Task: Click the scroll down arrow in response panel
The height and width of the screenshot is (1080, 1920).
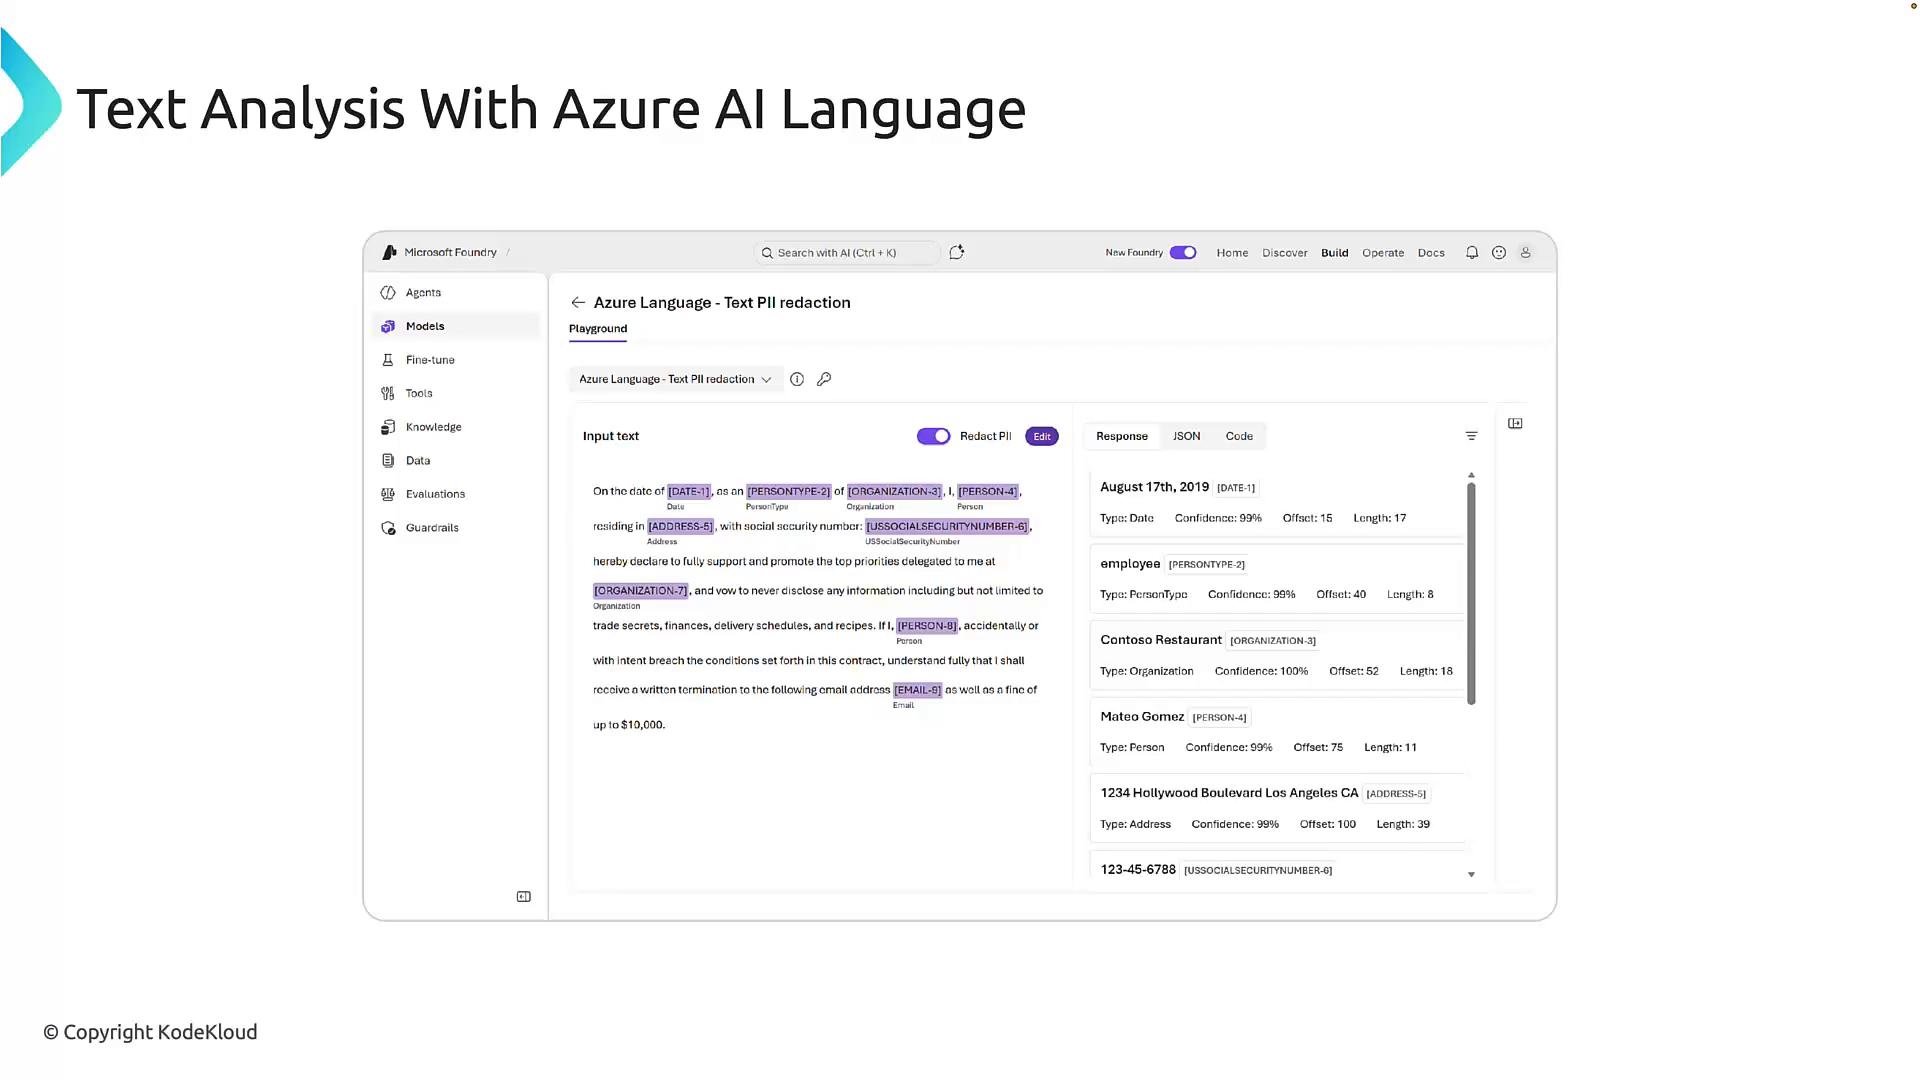Action: pyautogui.click(x=1471, y=875)
